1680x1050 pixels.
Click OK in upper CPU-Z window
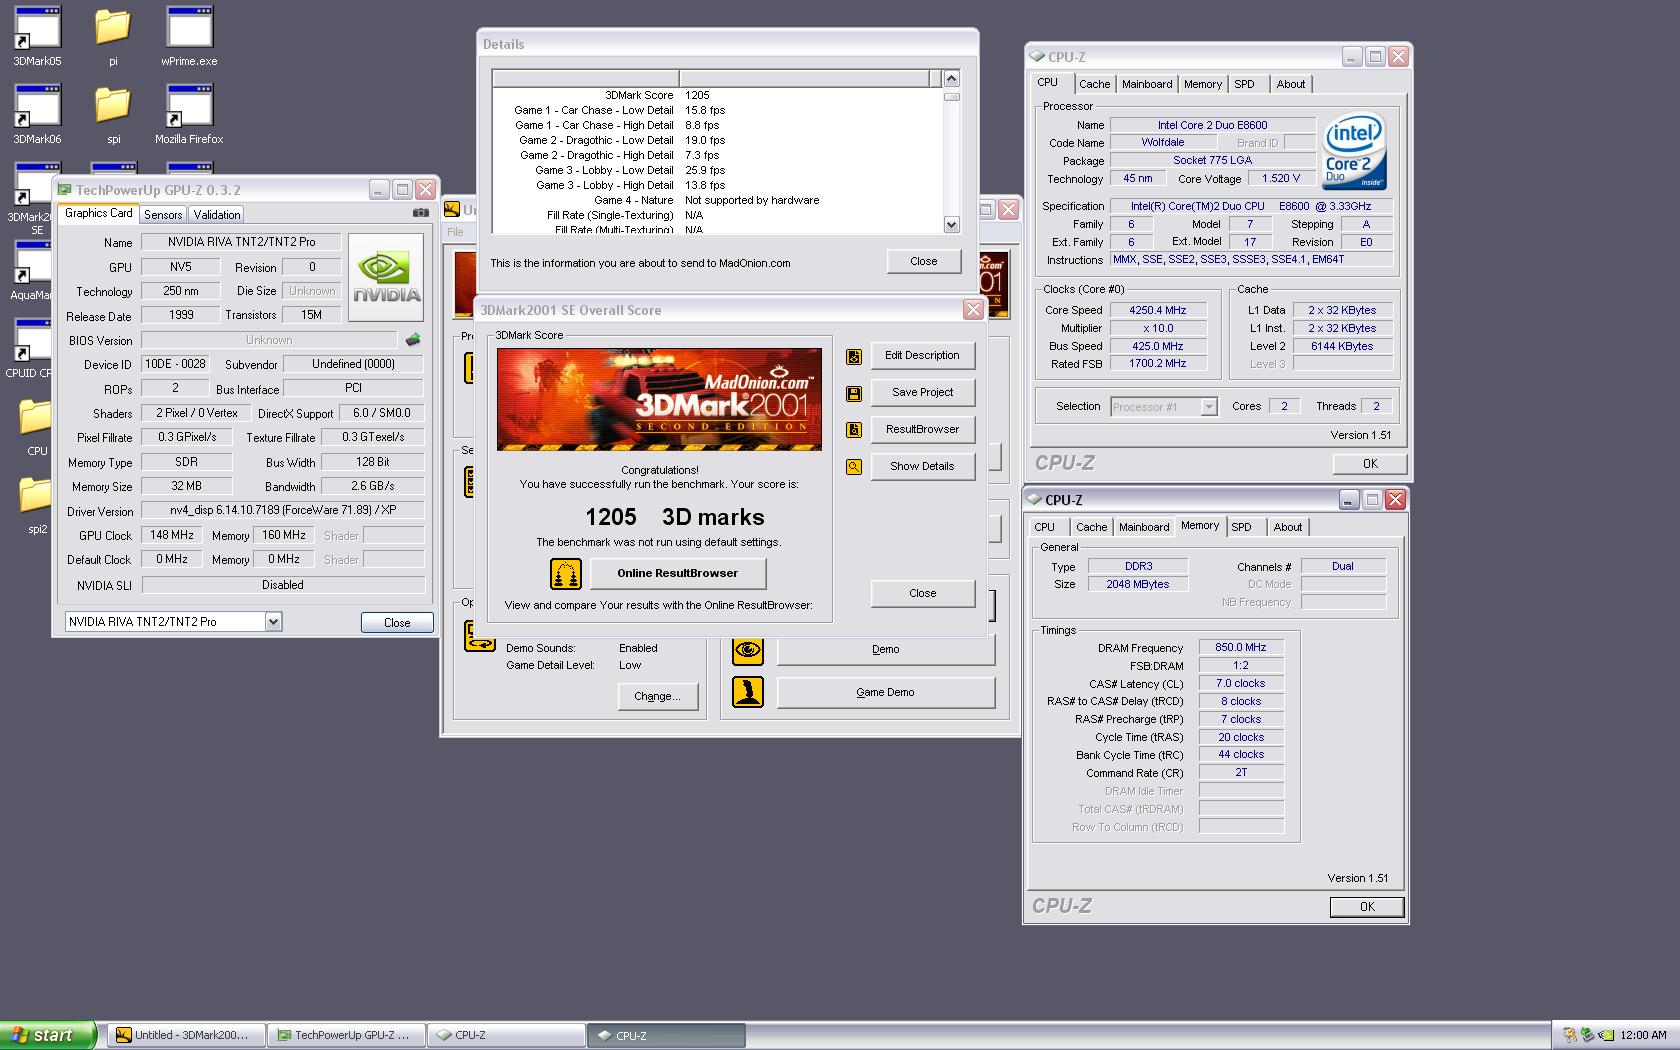pyautogui.click(x=1370, y=464)
